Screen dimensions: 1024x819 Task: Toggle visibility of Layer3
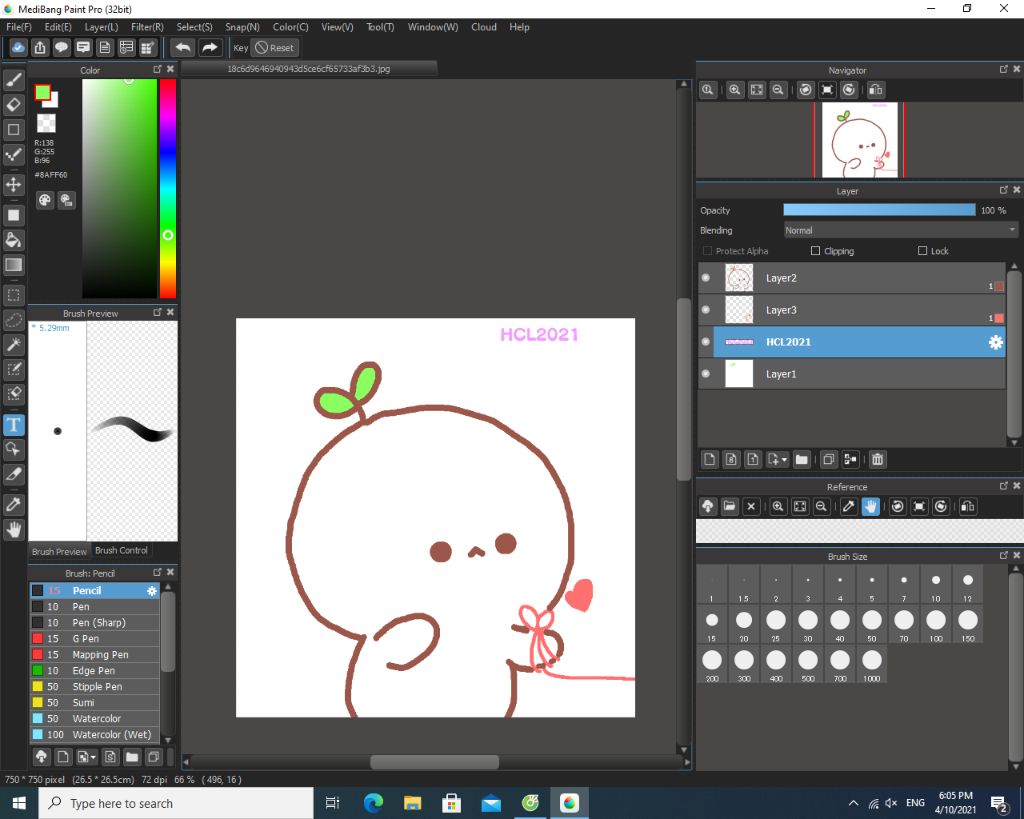(706, 310)
